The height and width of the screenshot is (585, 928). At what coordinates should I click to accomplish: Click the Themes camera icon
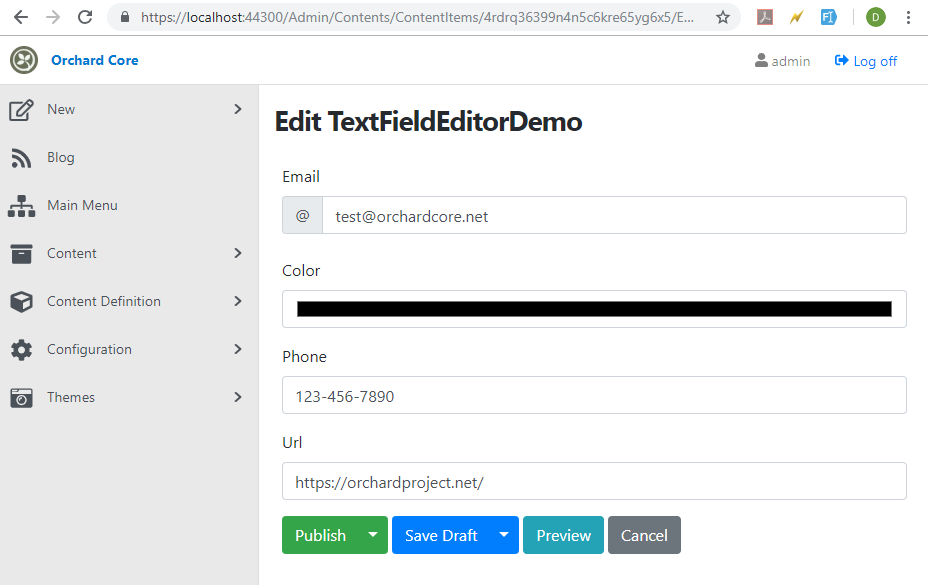point(21,397)
